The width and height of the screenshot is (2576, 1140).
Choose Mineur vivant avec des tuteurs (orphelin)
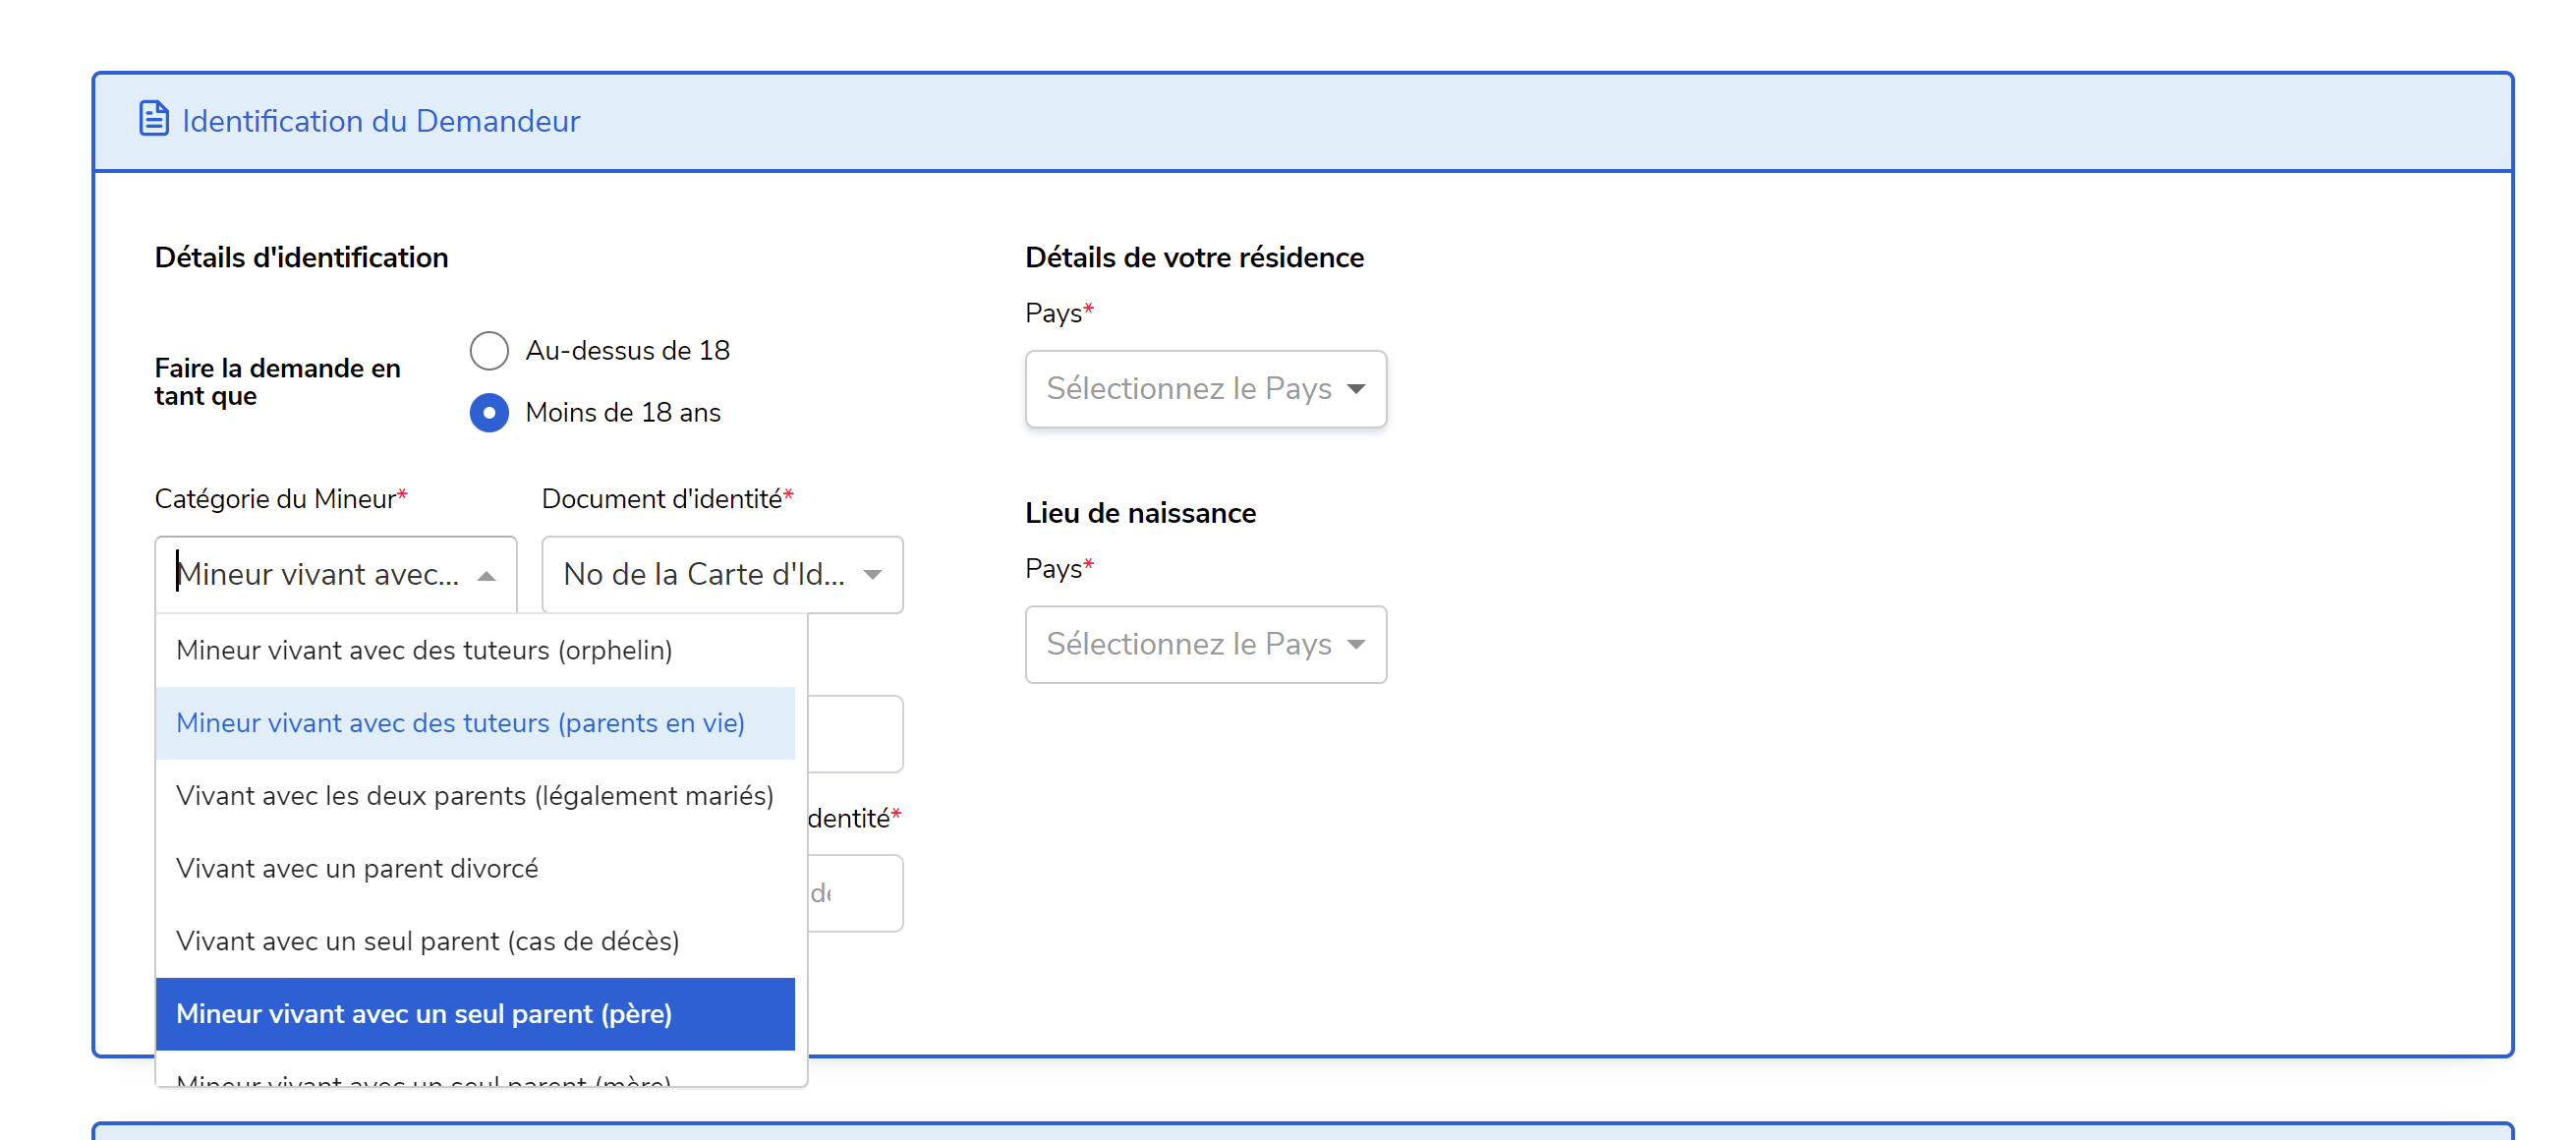point(424,651)
